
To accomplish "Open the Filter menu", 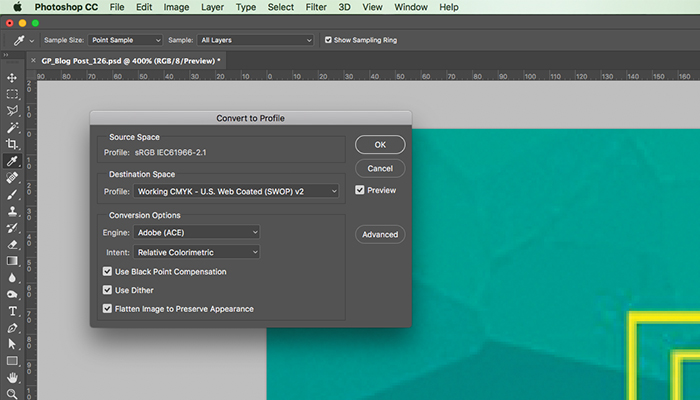I will [316, 7].
